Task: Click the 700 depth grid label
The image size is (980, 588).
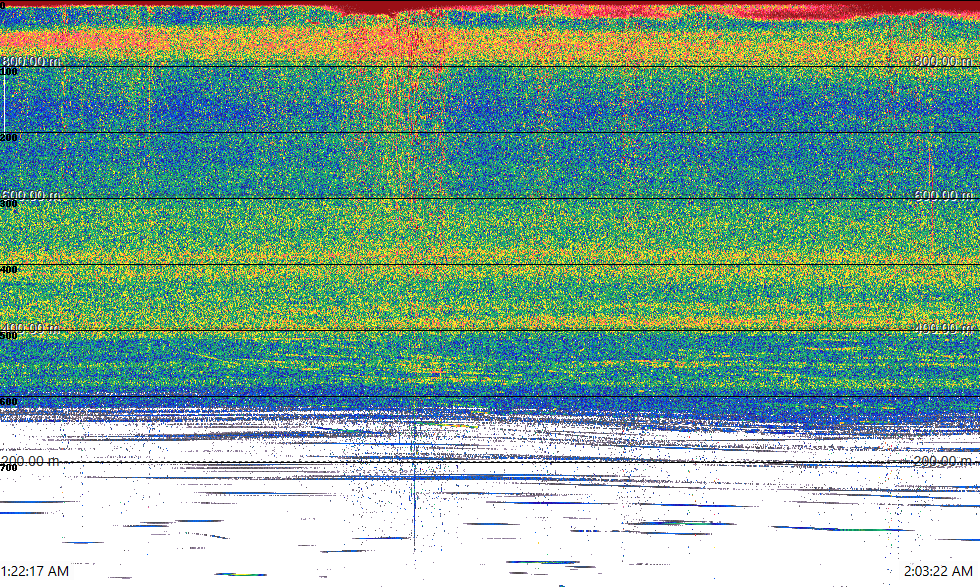Action: [x=9, y=468]
